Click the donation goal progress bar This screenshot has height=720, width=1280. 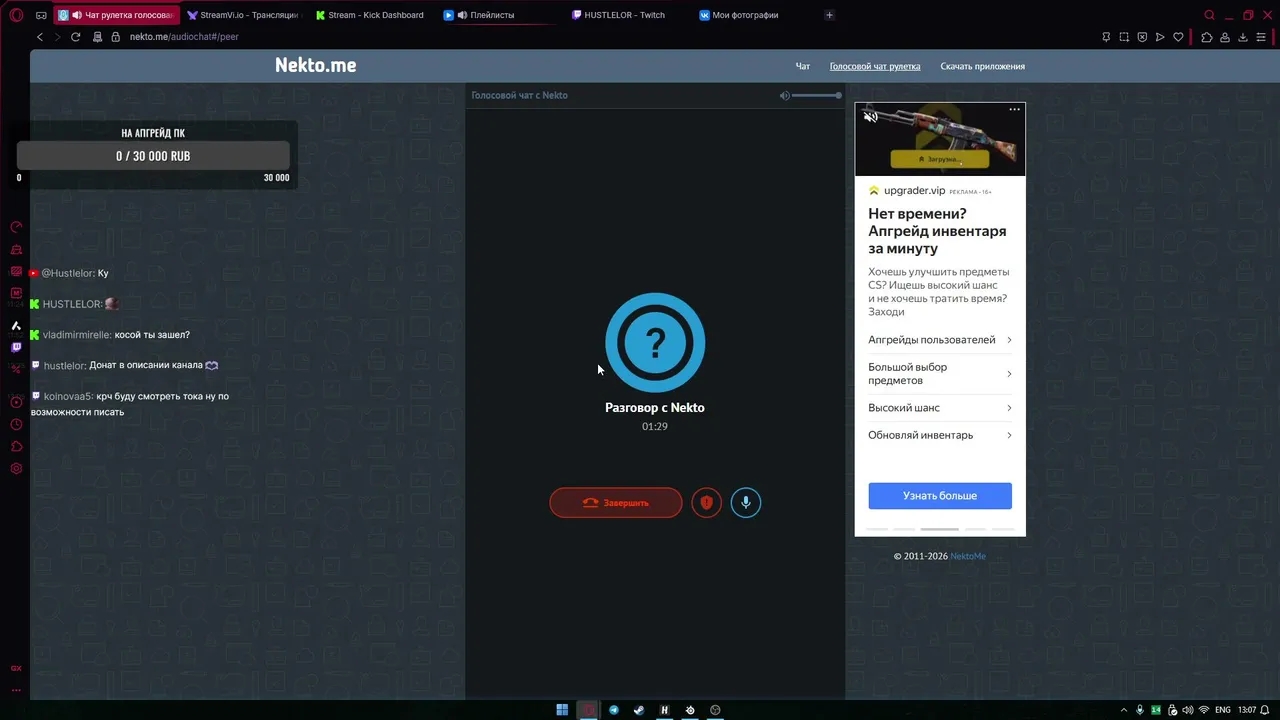click(153, 156)
